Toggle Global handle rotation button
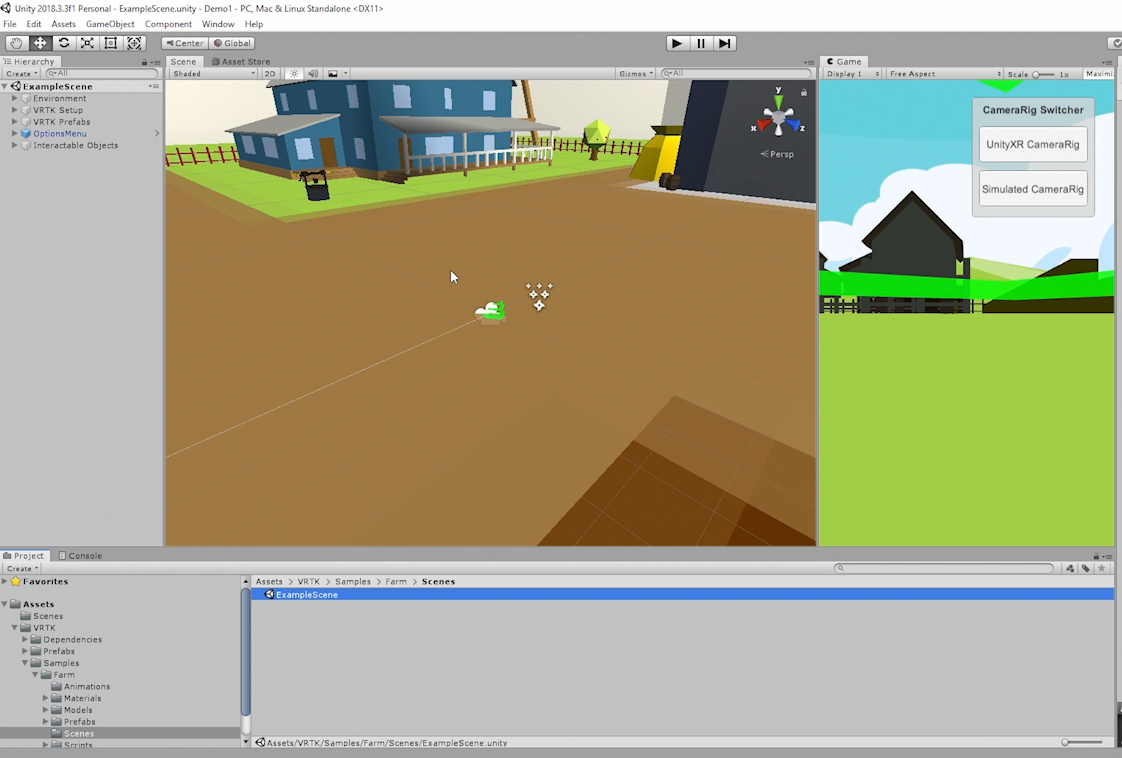The width and height of the screenshot is (1122, 758). 232,43
